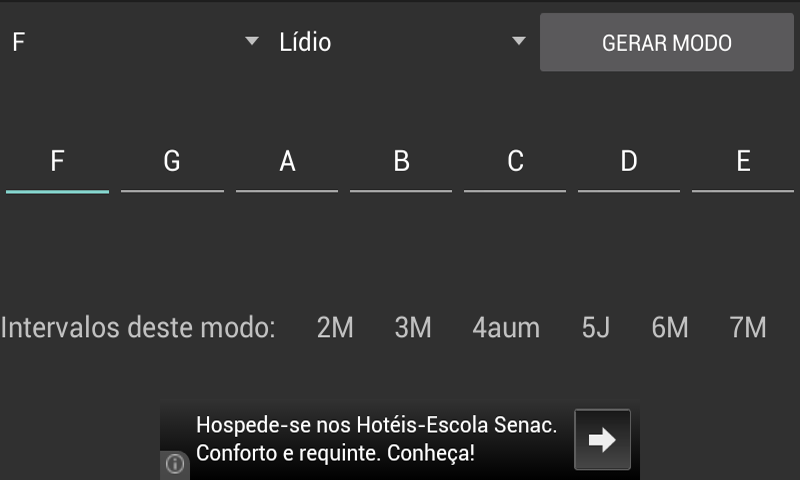Open the Hotéis-Escola Senac ad text

coord(375,439)
